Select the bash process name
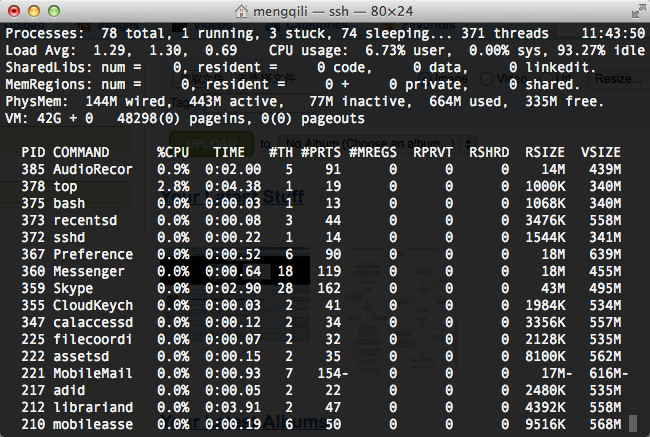The width and height of the screenshot is (650, 437). point(69,203)
